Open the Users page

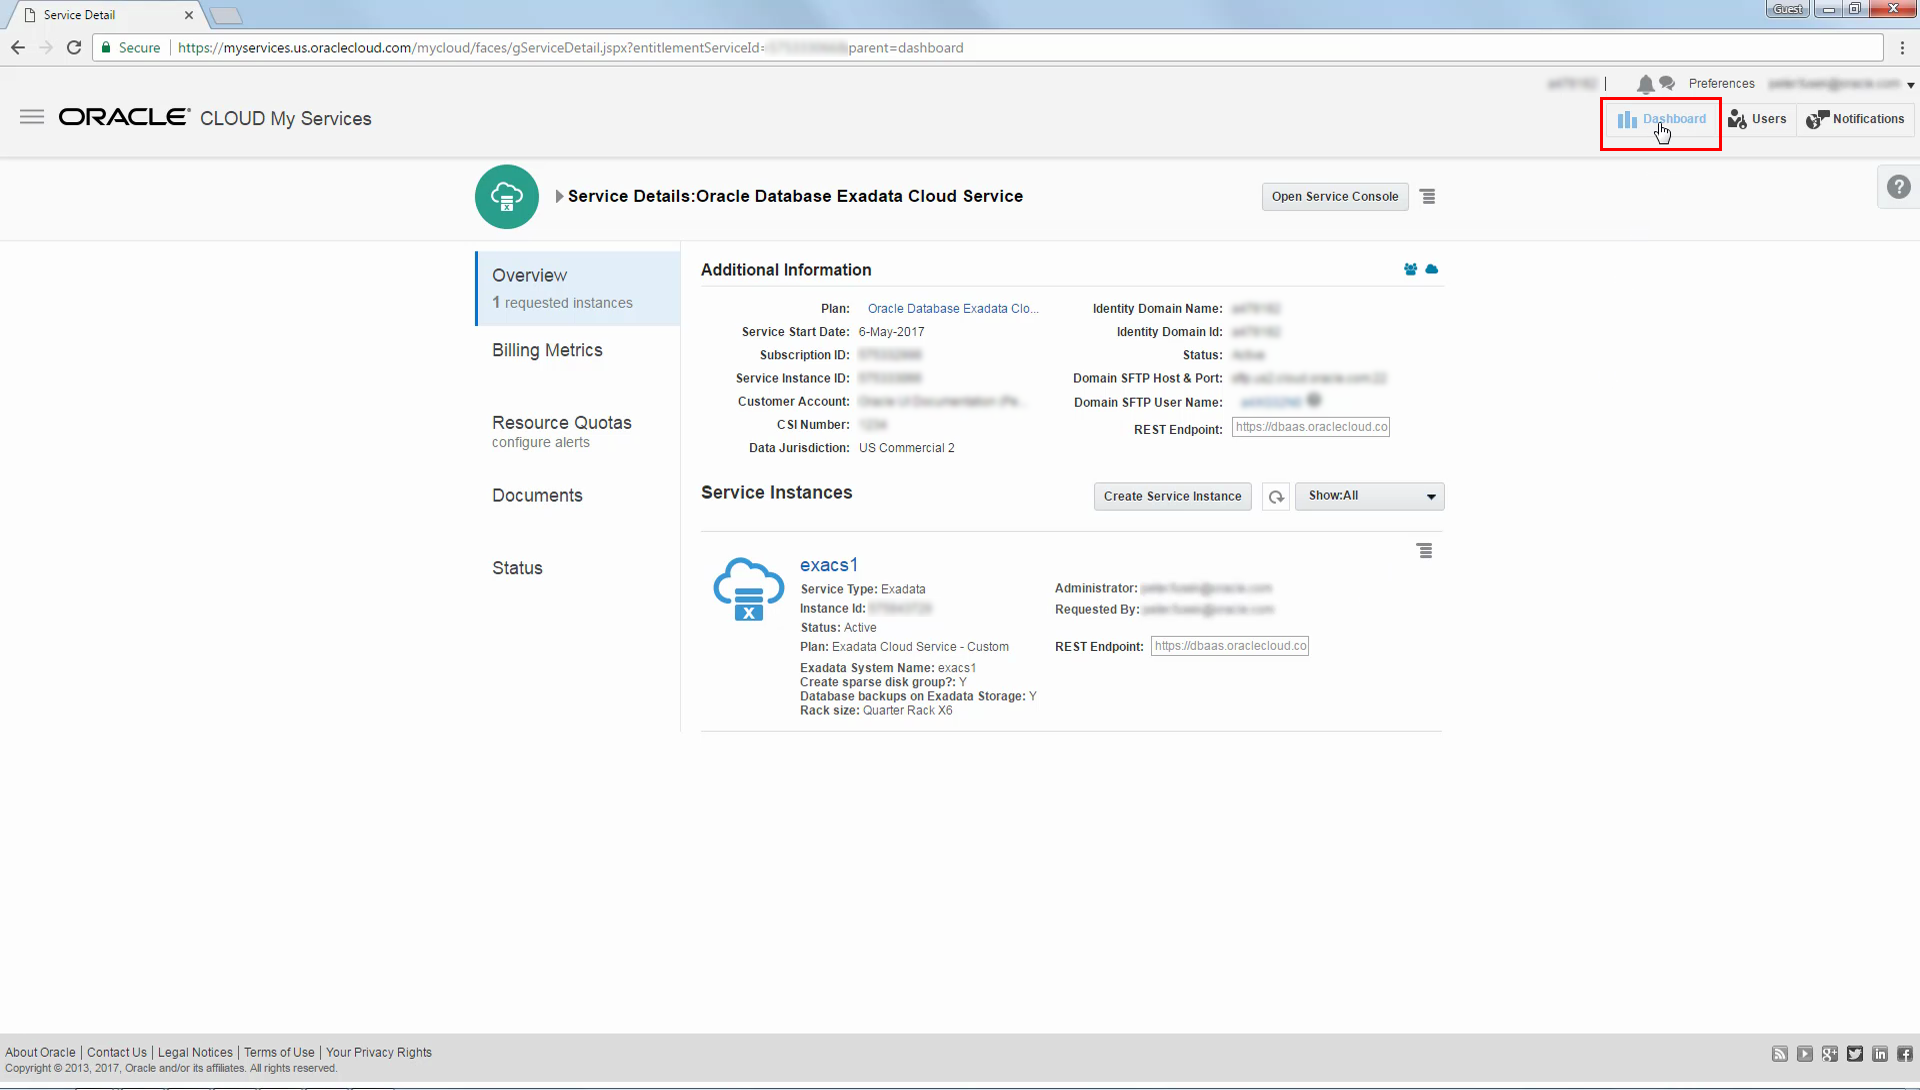coord(1757,119)
